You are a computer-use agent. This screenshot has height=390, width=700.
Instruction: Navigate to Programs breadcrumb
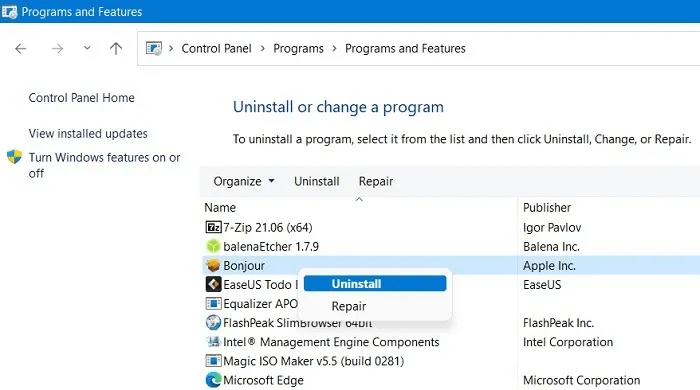[x=298, y=48]
